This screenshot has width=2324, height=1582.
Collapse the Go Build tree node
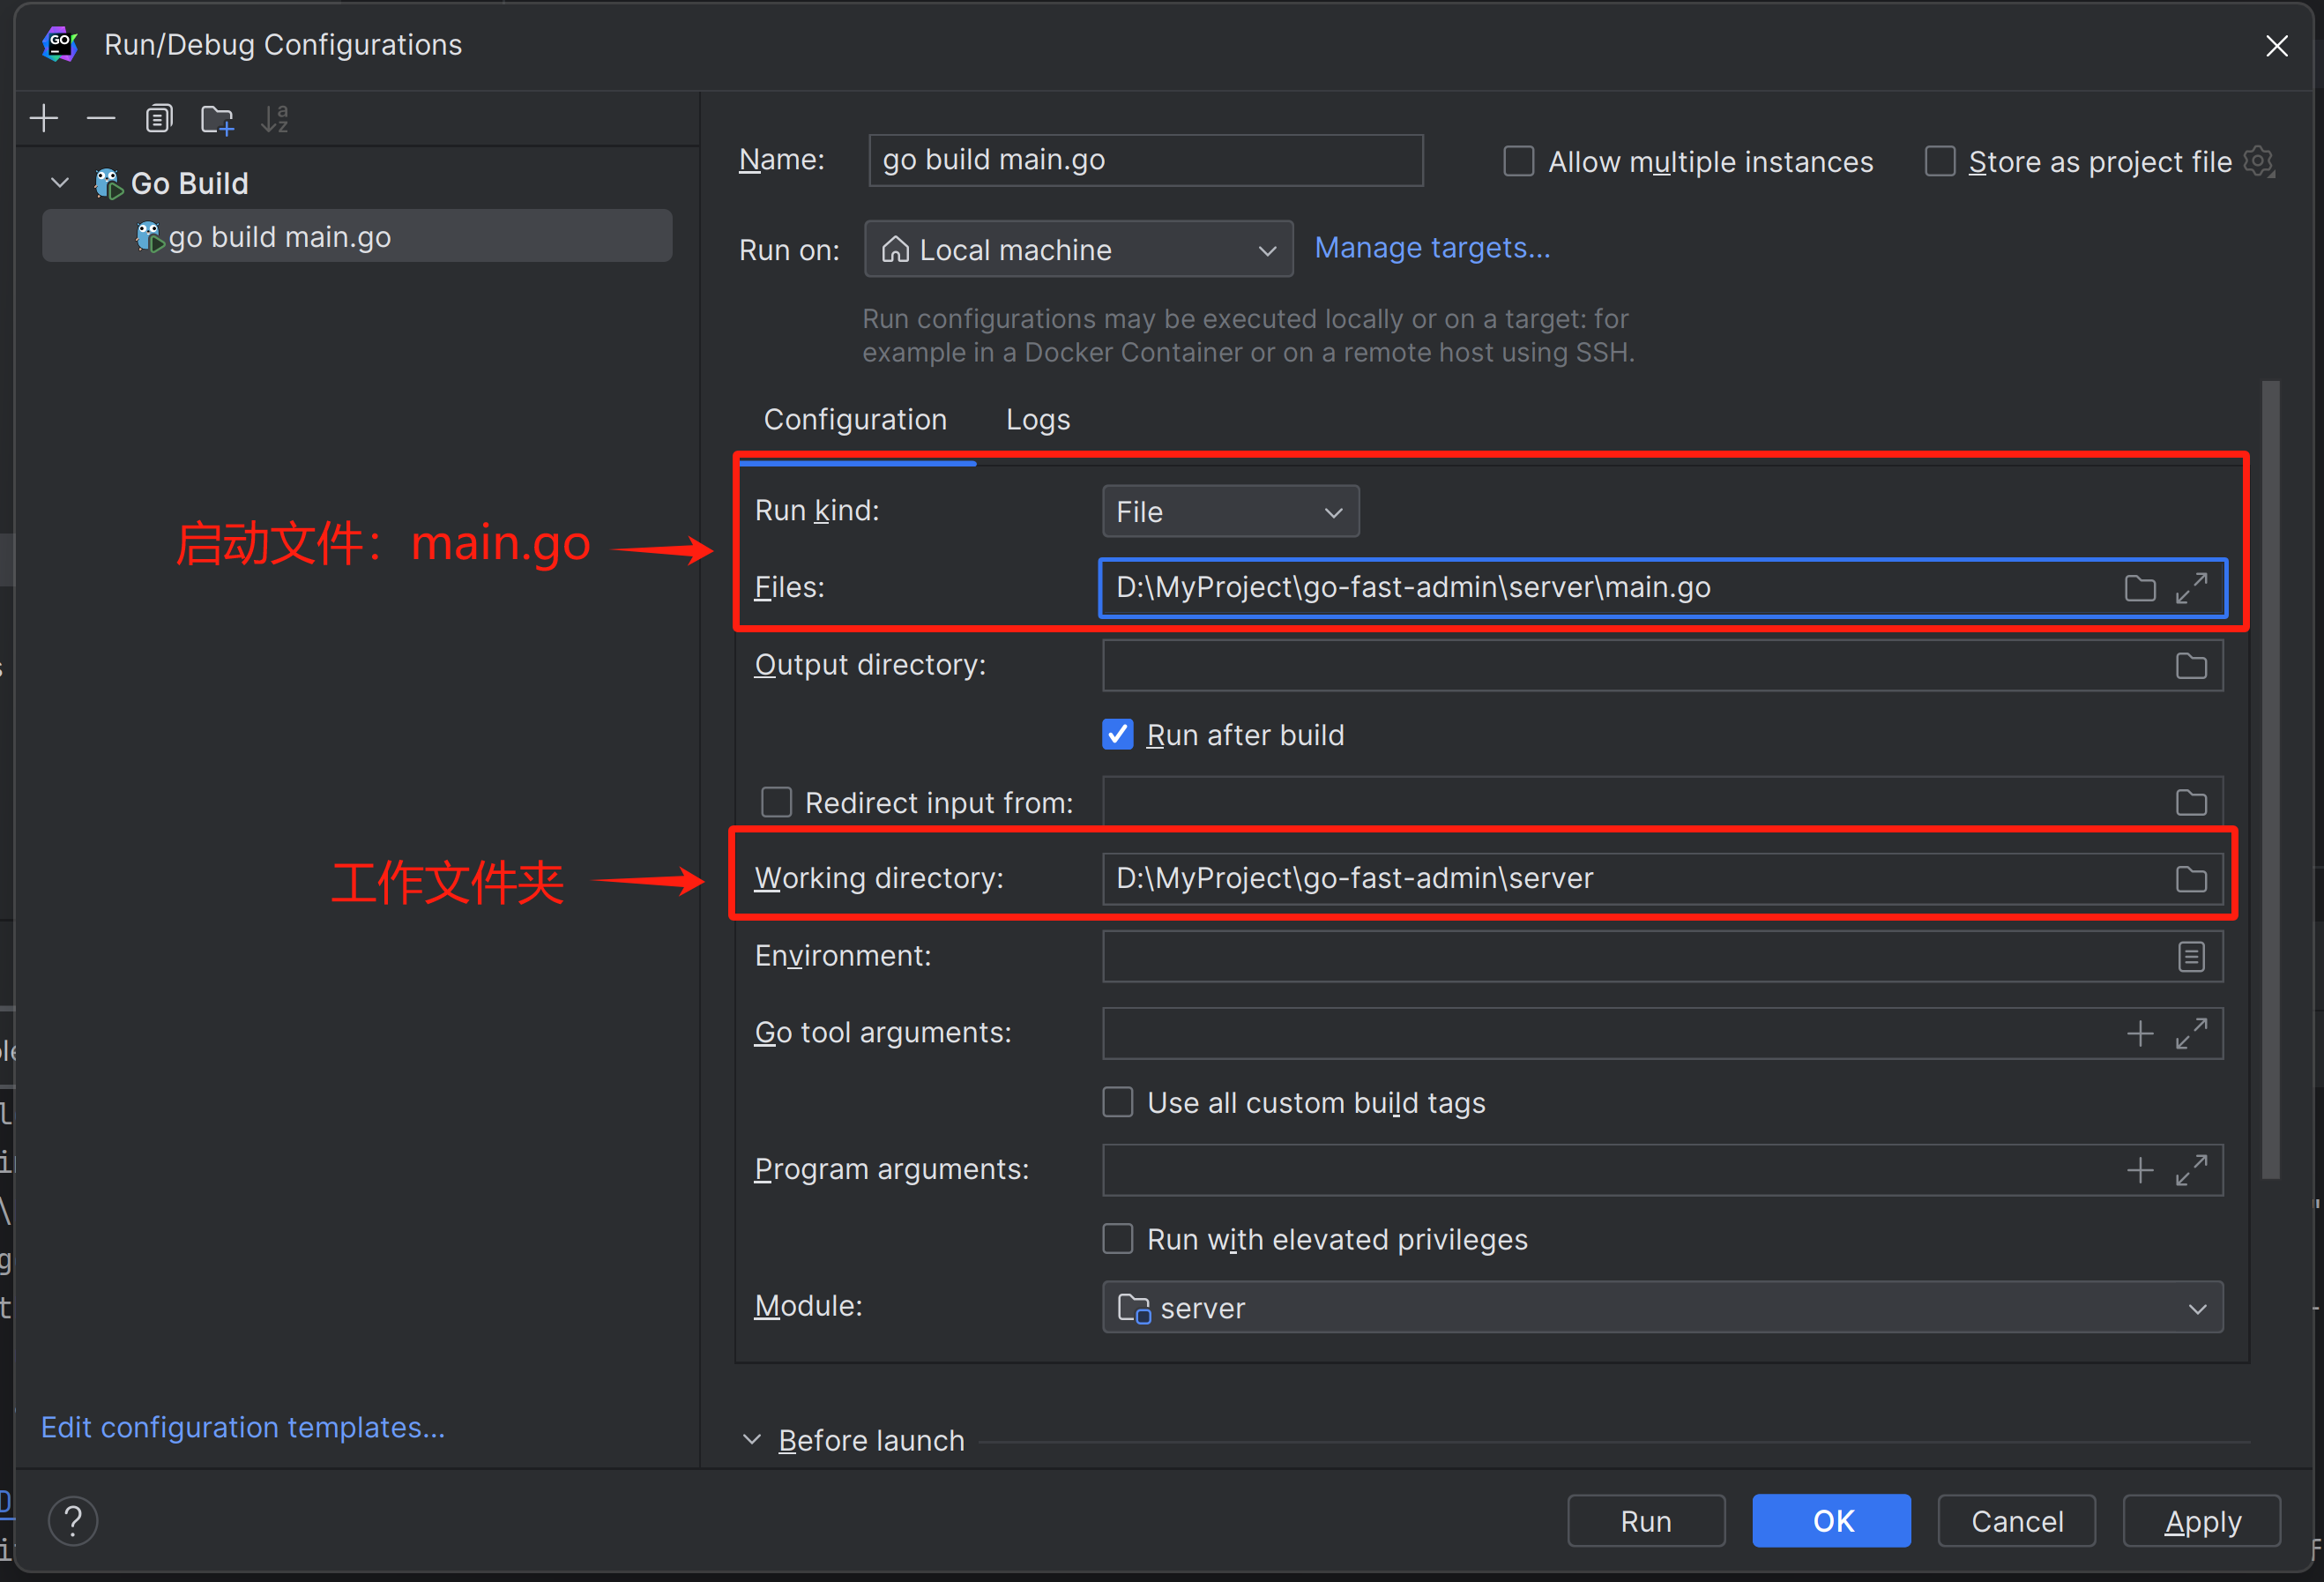point(60,183)
